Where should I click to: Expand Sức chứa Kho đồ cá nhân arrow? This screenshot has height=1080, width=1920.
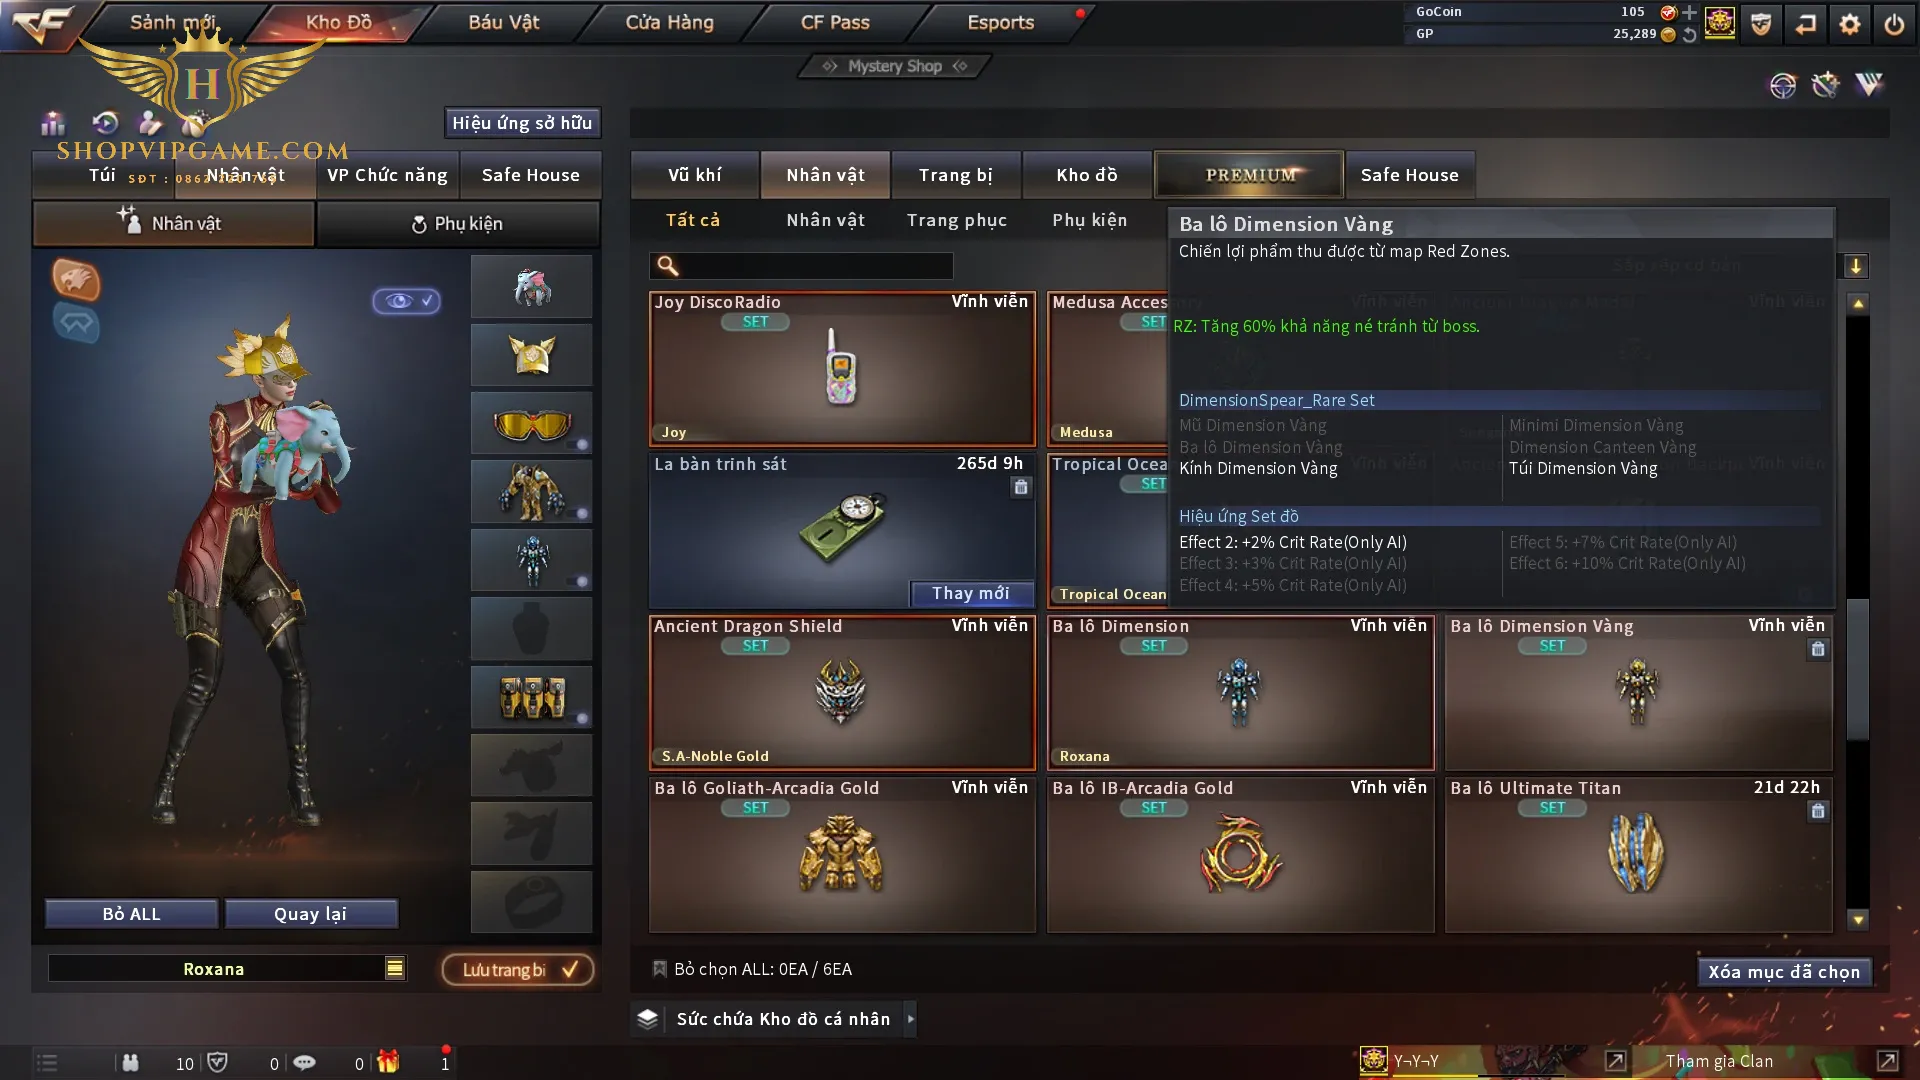[x=911, y=1019]
